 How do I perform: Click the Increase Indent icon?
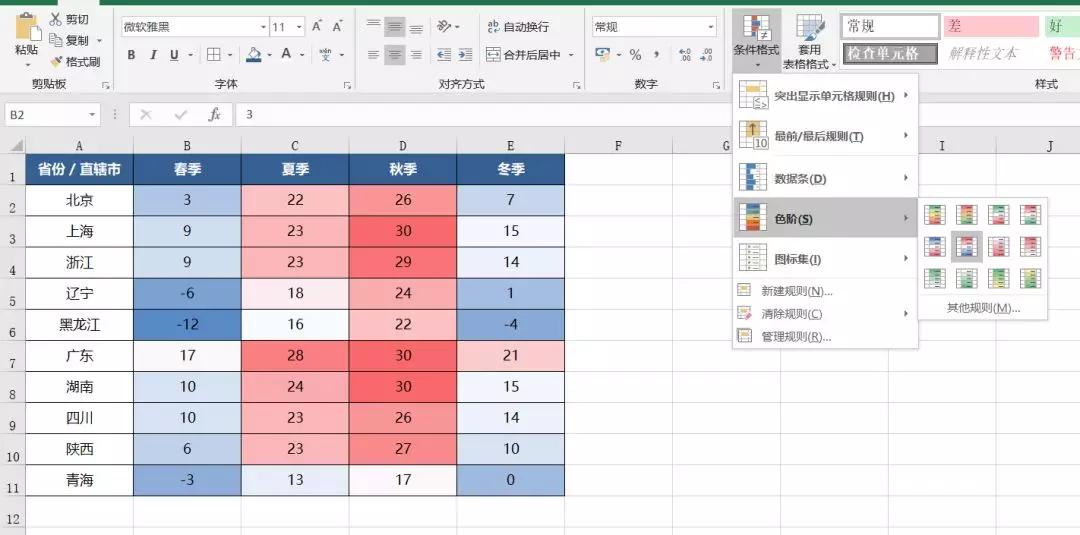click(x=466, y=55)
